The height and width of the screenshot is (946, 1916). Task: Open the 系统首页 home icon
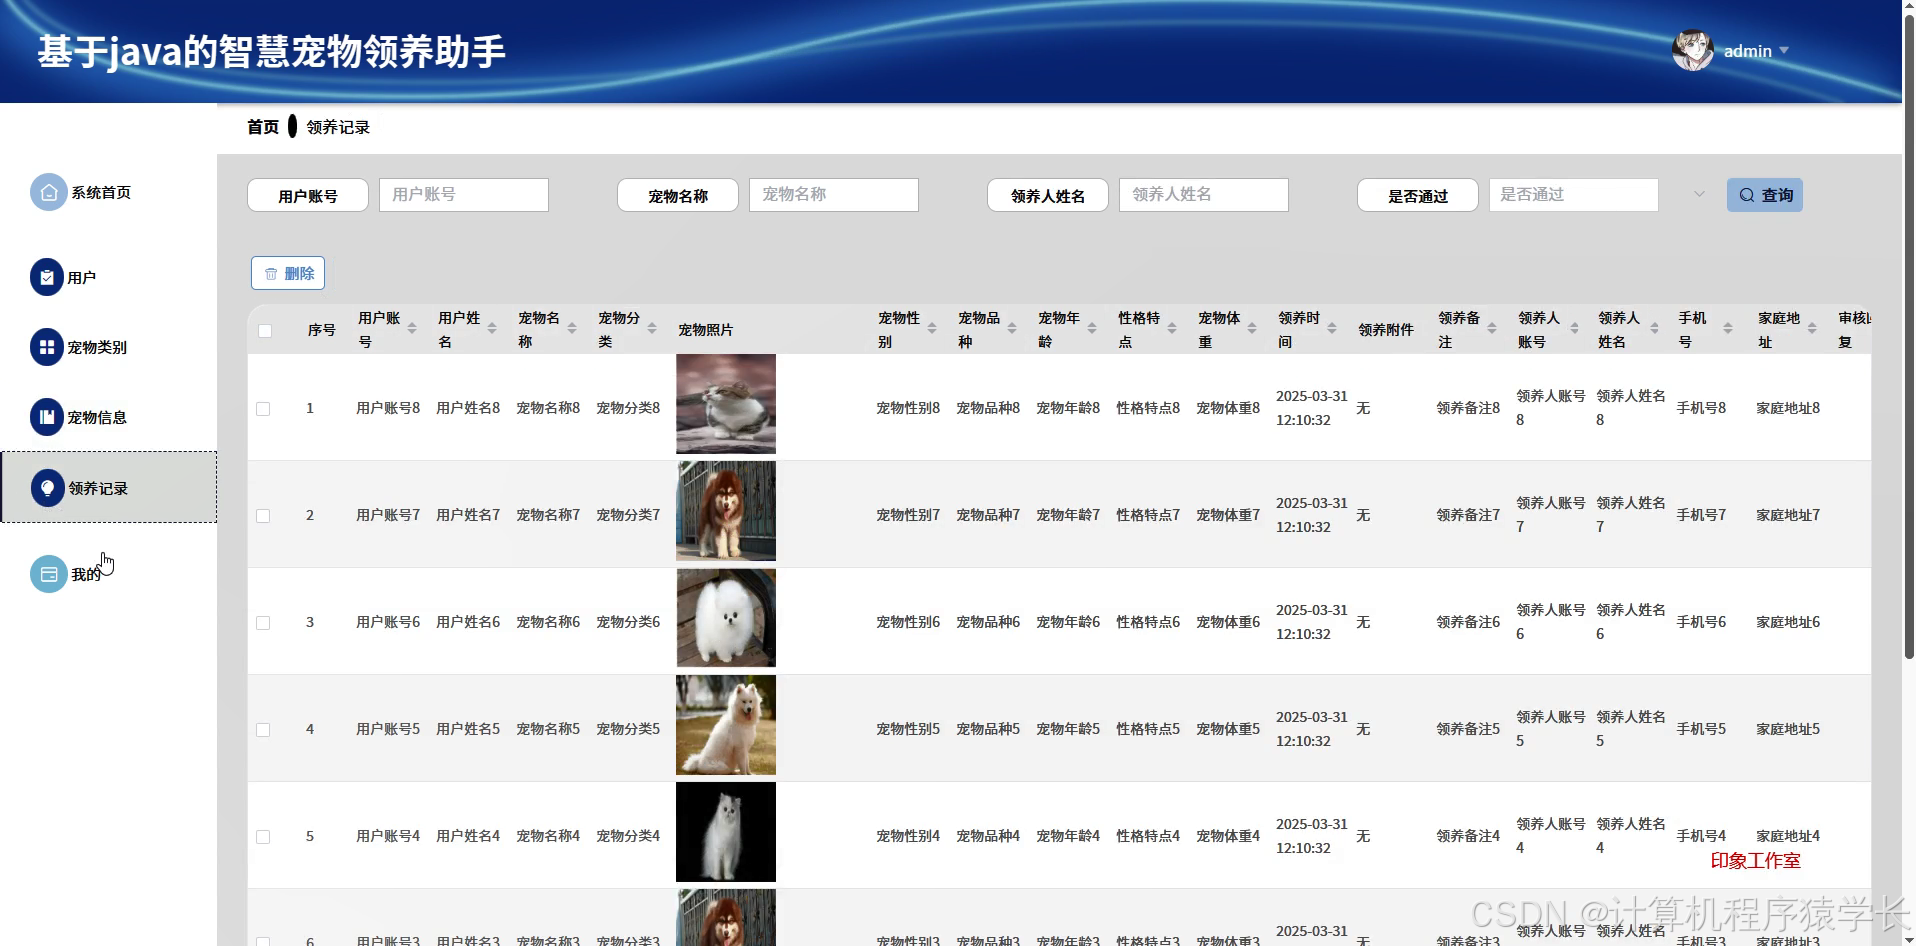(48, 193)
